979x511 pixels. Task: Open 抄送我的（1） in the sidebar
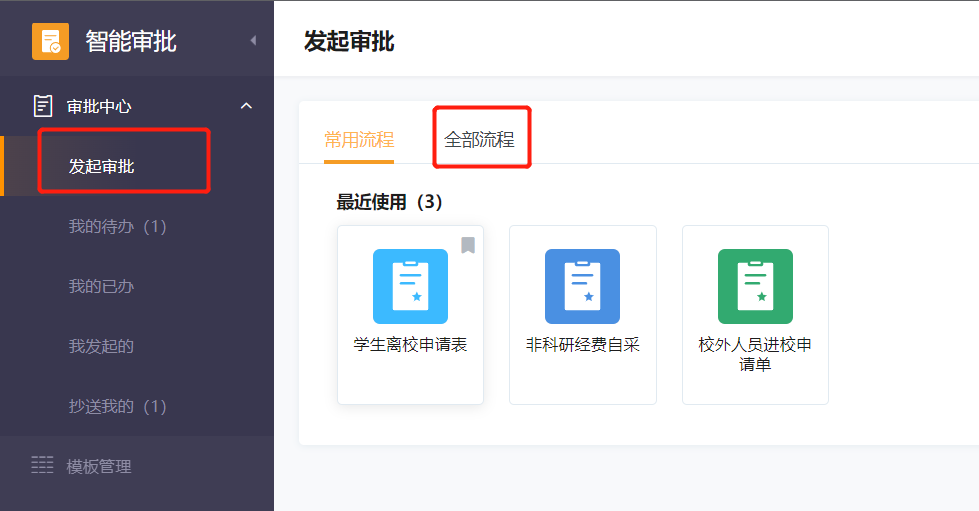click(x=117, y=406)
